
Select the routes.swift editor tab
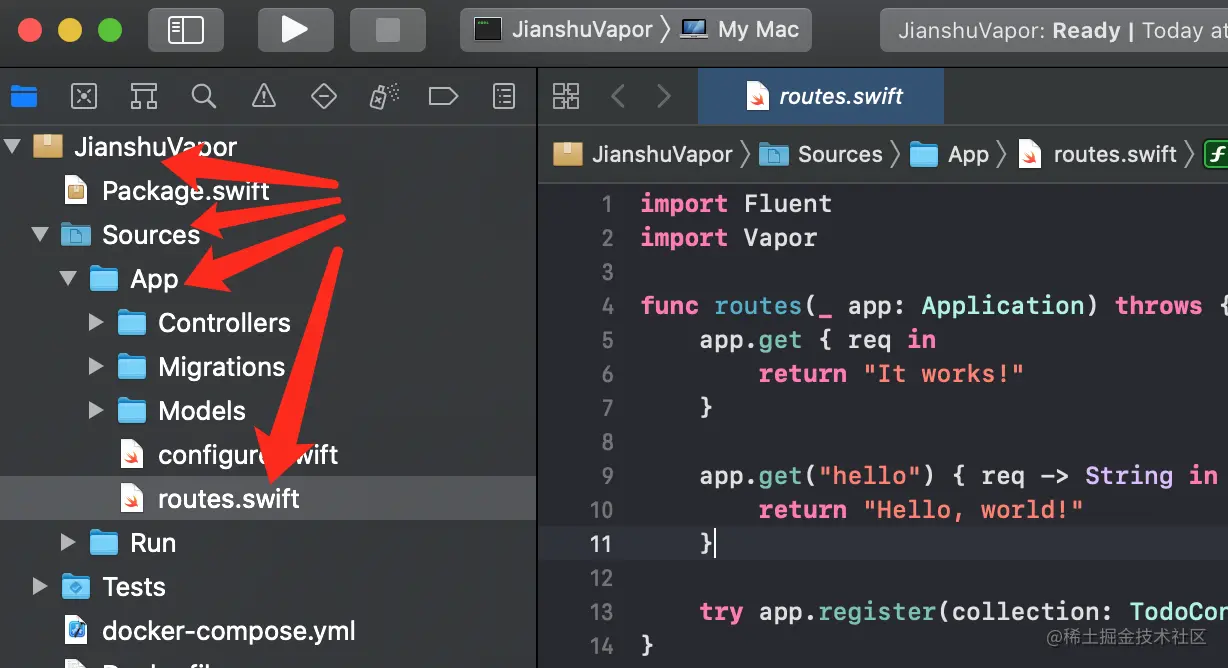(821, 96)
